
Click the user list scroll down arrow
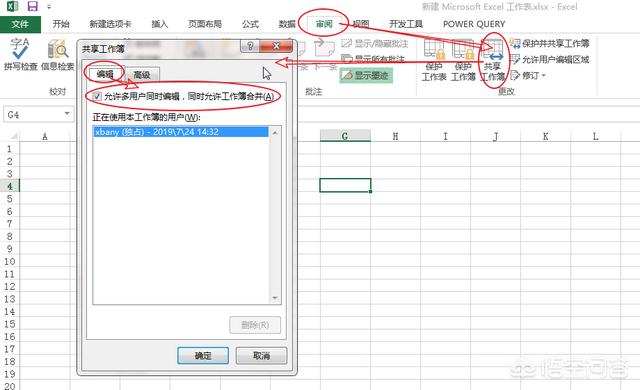[x=275, y=298]
